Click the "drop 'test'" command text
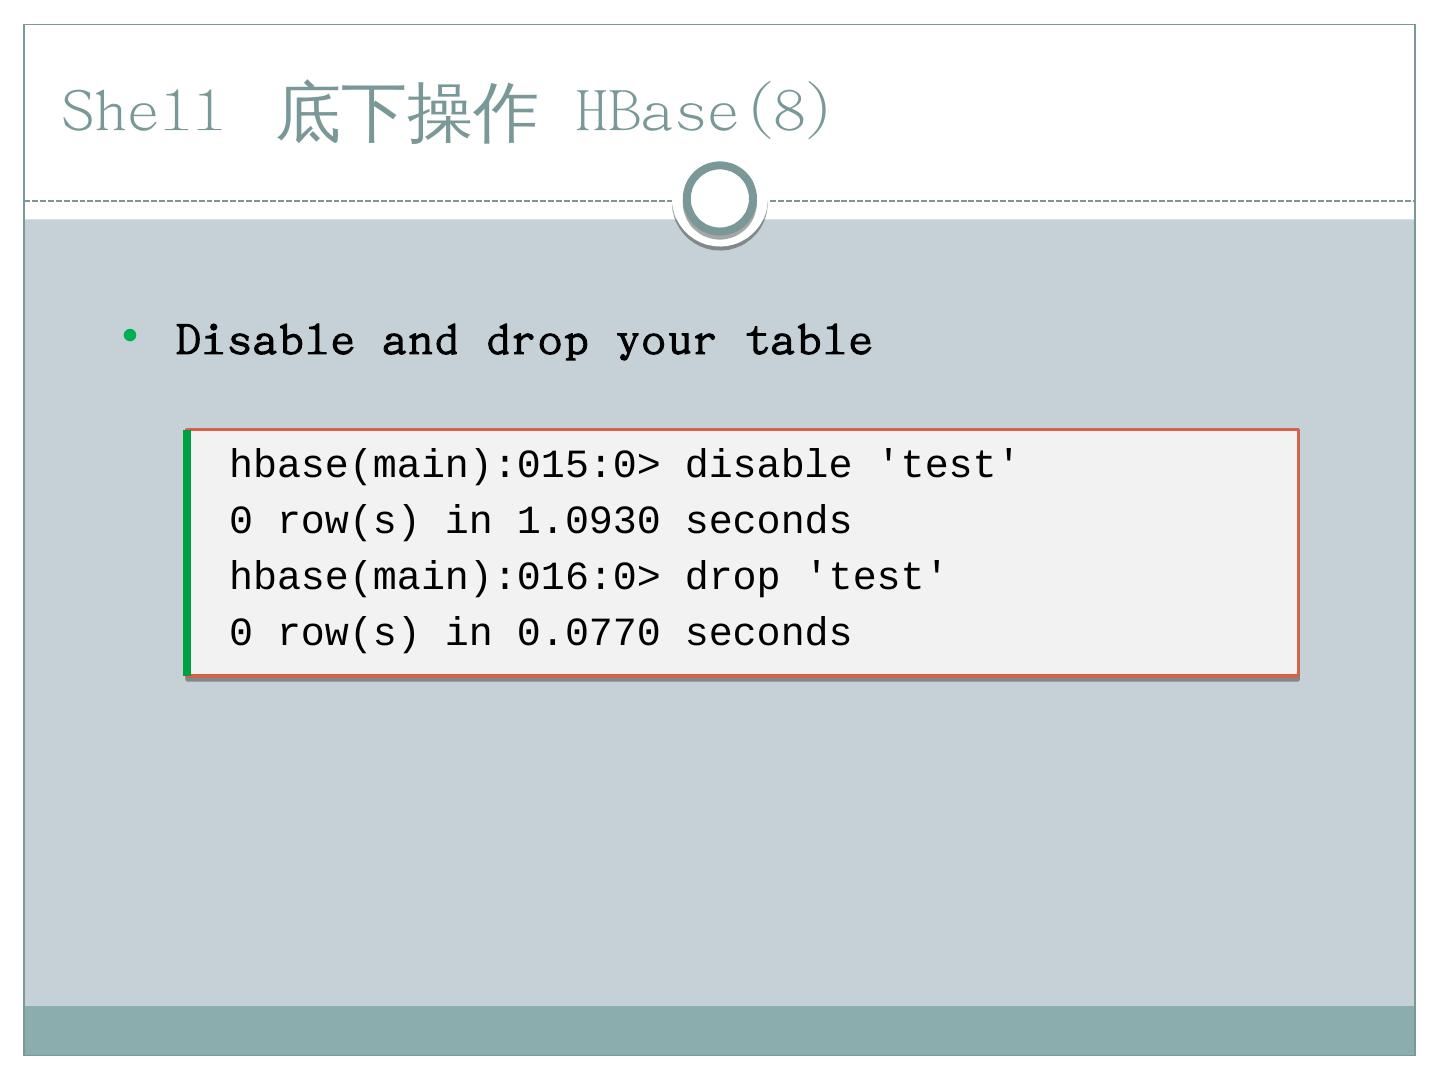The height and width of the screenshot is (1080, 1440). (x=814, y=577)
